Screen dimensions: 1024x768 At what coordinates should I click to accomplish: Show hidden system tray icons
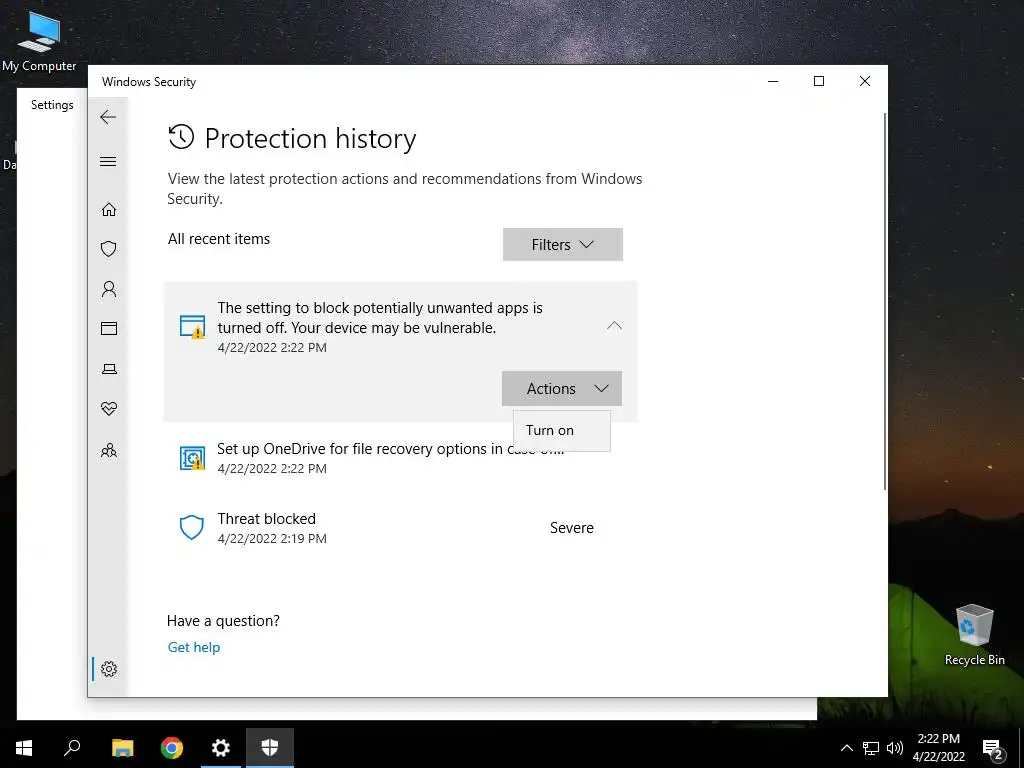tap(846, 748)
